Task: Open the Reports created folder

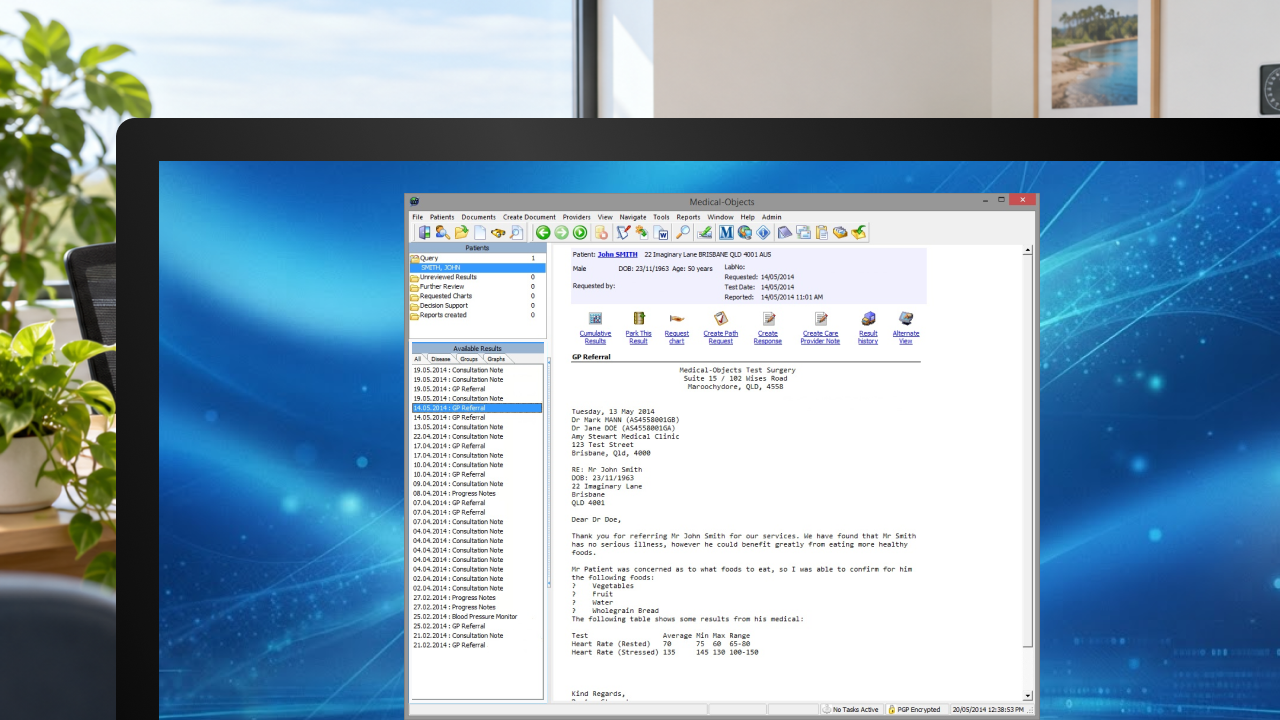Action: pyautogui.click(x=478, y=315)
